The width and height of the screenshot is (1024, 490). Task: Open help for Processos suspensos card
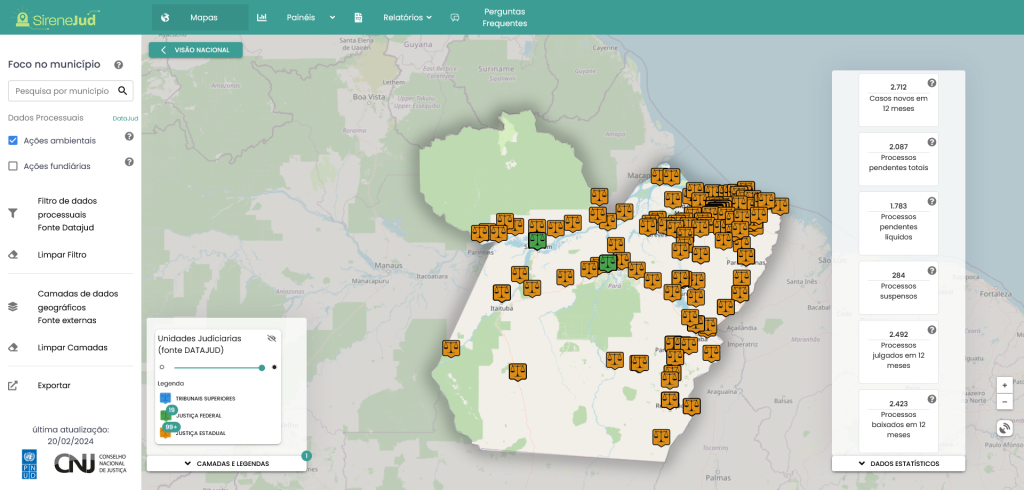click(x=932, y=270)
